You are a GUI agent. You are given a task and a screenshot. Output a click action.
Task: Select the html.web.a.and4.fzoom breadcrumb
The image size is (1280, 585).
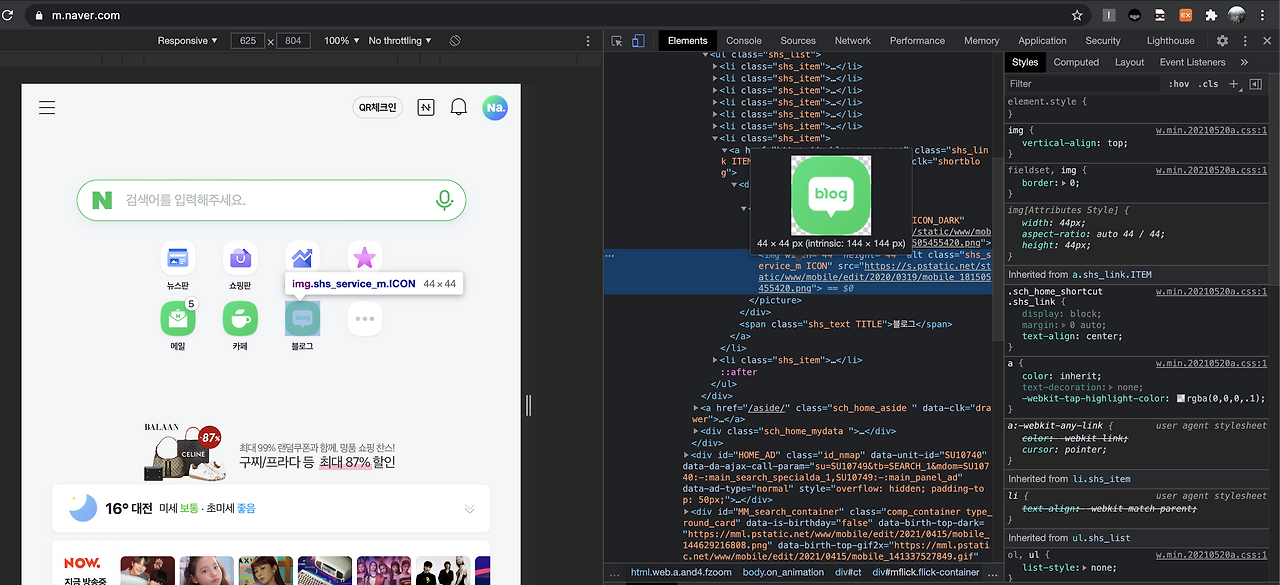680,573
